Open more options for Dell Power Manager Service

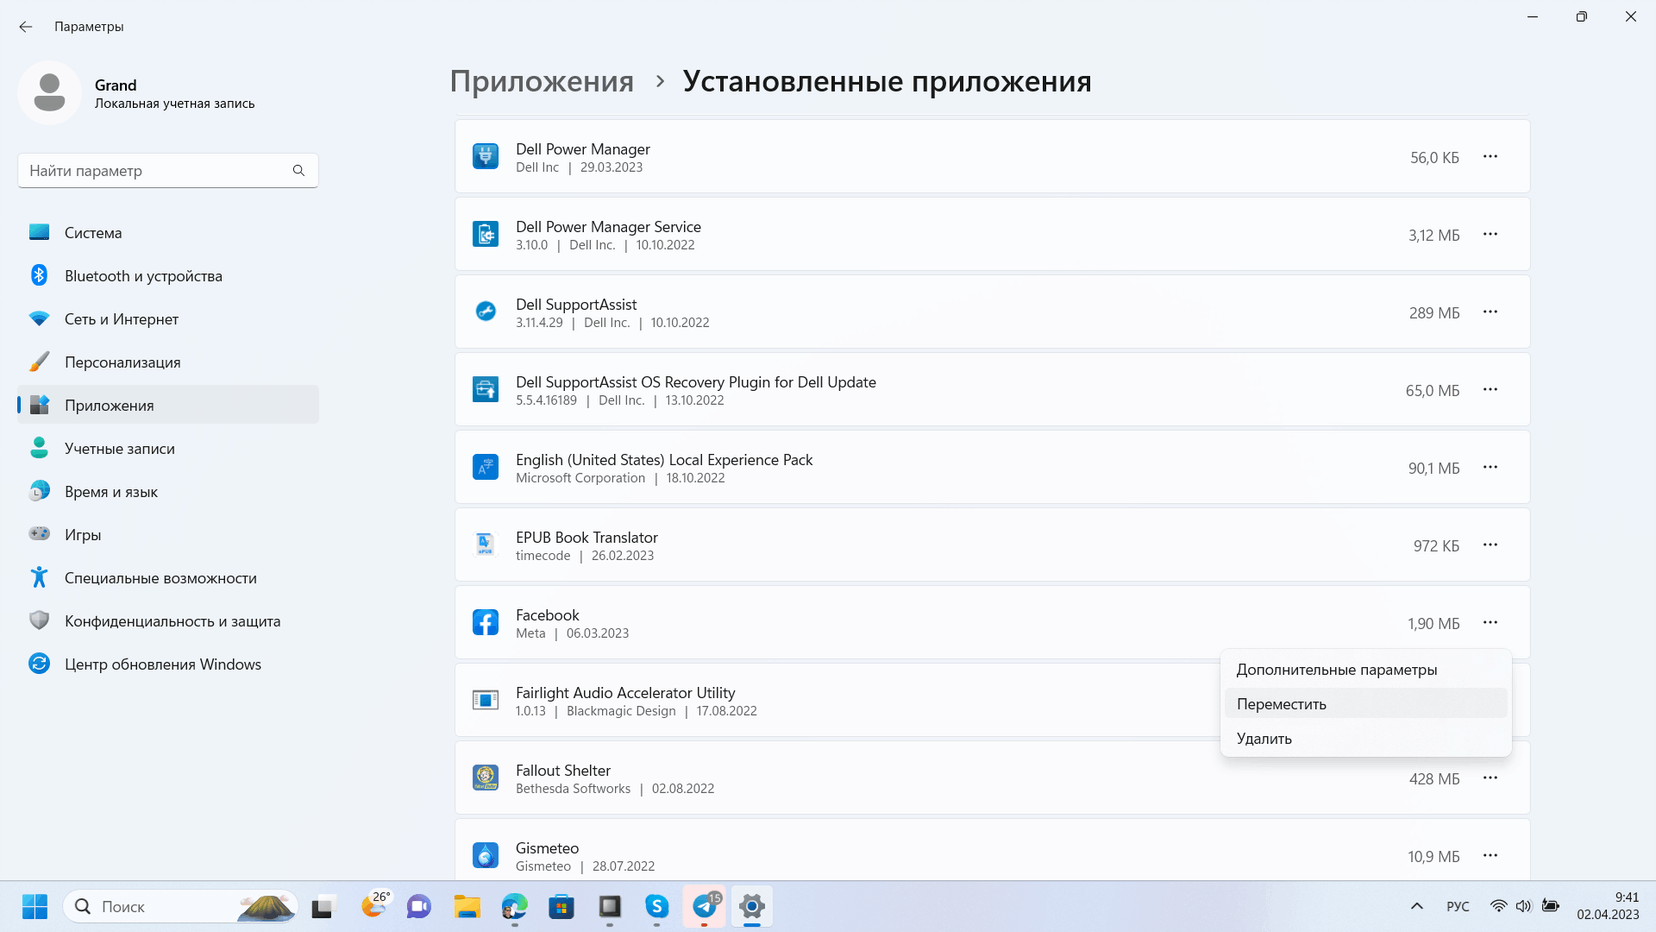tap(1490, 234)
